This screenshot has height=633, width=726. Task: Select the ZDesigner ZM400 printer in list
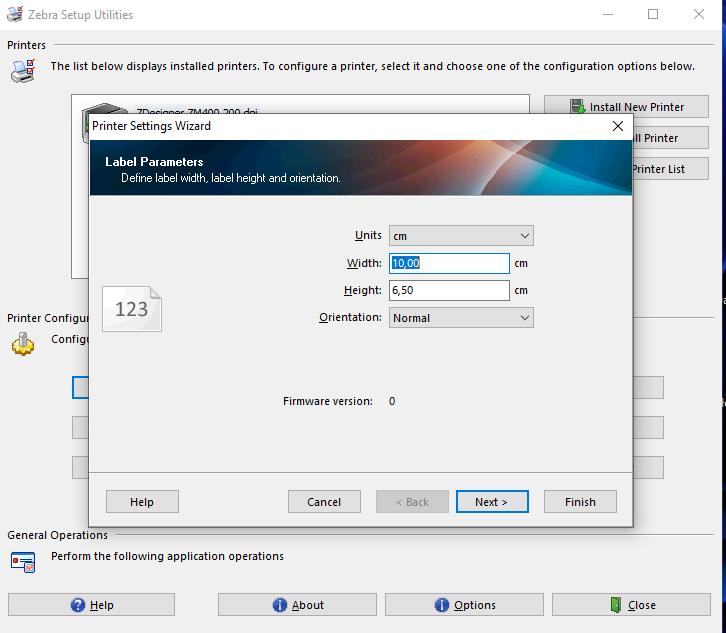pyautogui.click(x=197, y=111)
